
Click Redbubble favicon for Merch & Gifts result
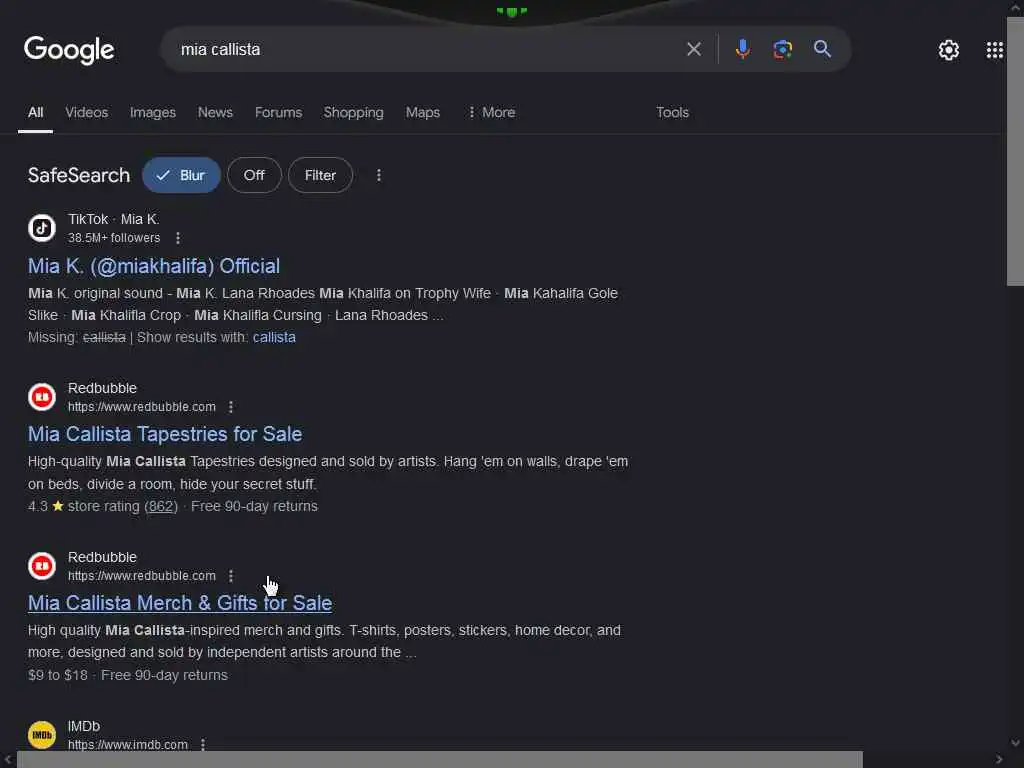(x=42, y=566)
